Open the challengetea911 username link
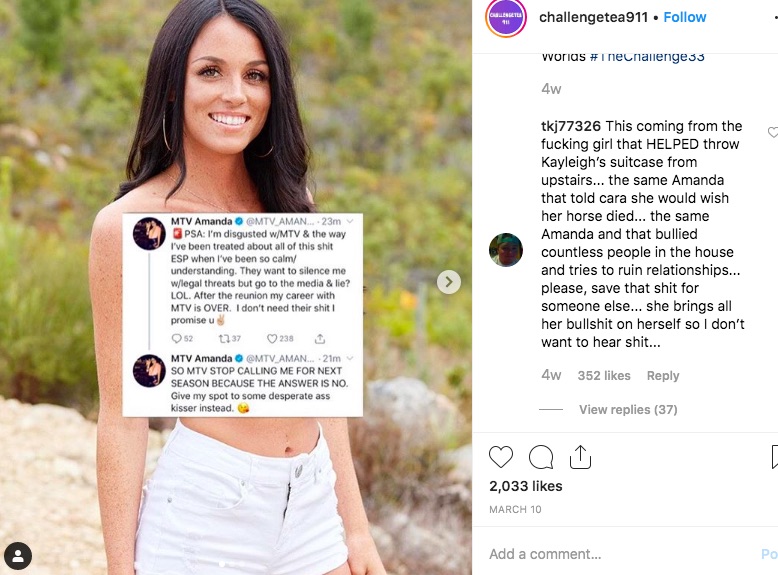Screen dimensions: 778x575 [x=593, y=17]
